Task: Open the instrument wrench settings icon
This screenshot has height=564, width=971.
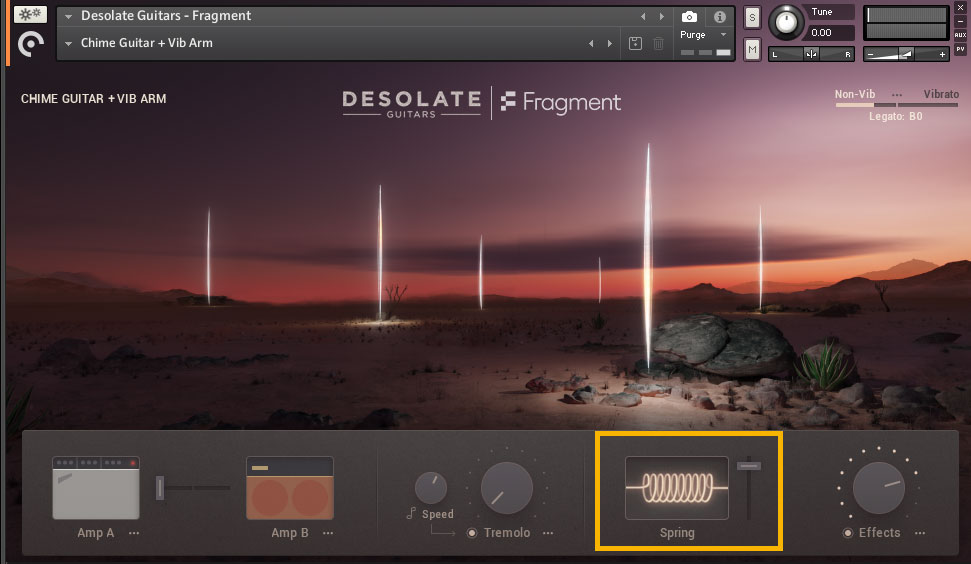Action: click(x=30, y=14)
